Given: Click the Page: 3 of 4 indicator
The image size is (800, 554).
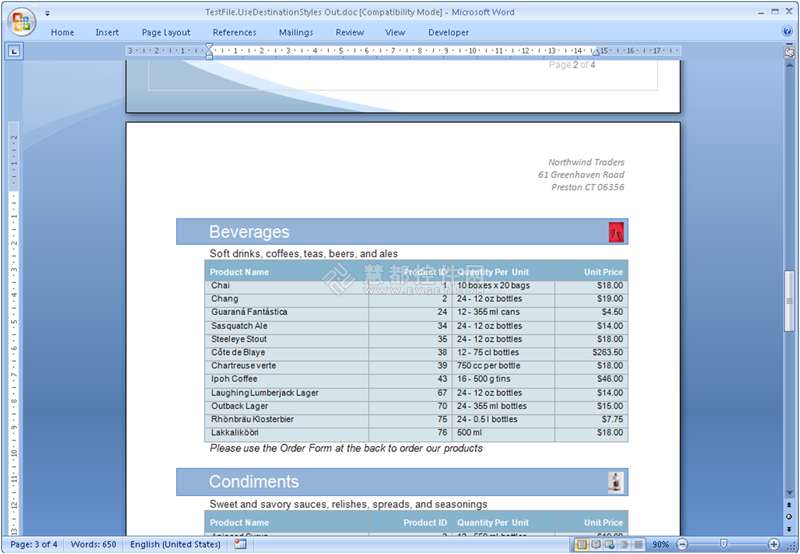Looking at the screenshot, I should point(34,544).
